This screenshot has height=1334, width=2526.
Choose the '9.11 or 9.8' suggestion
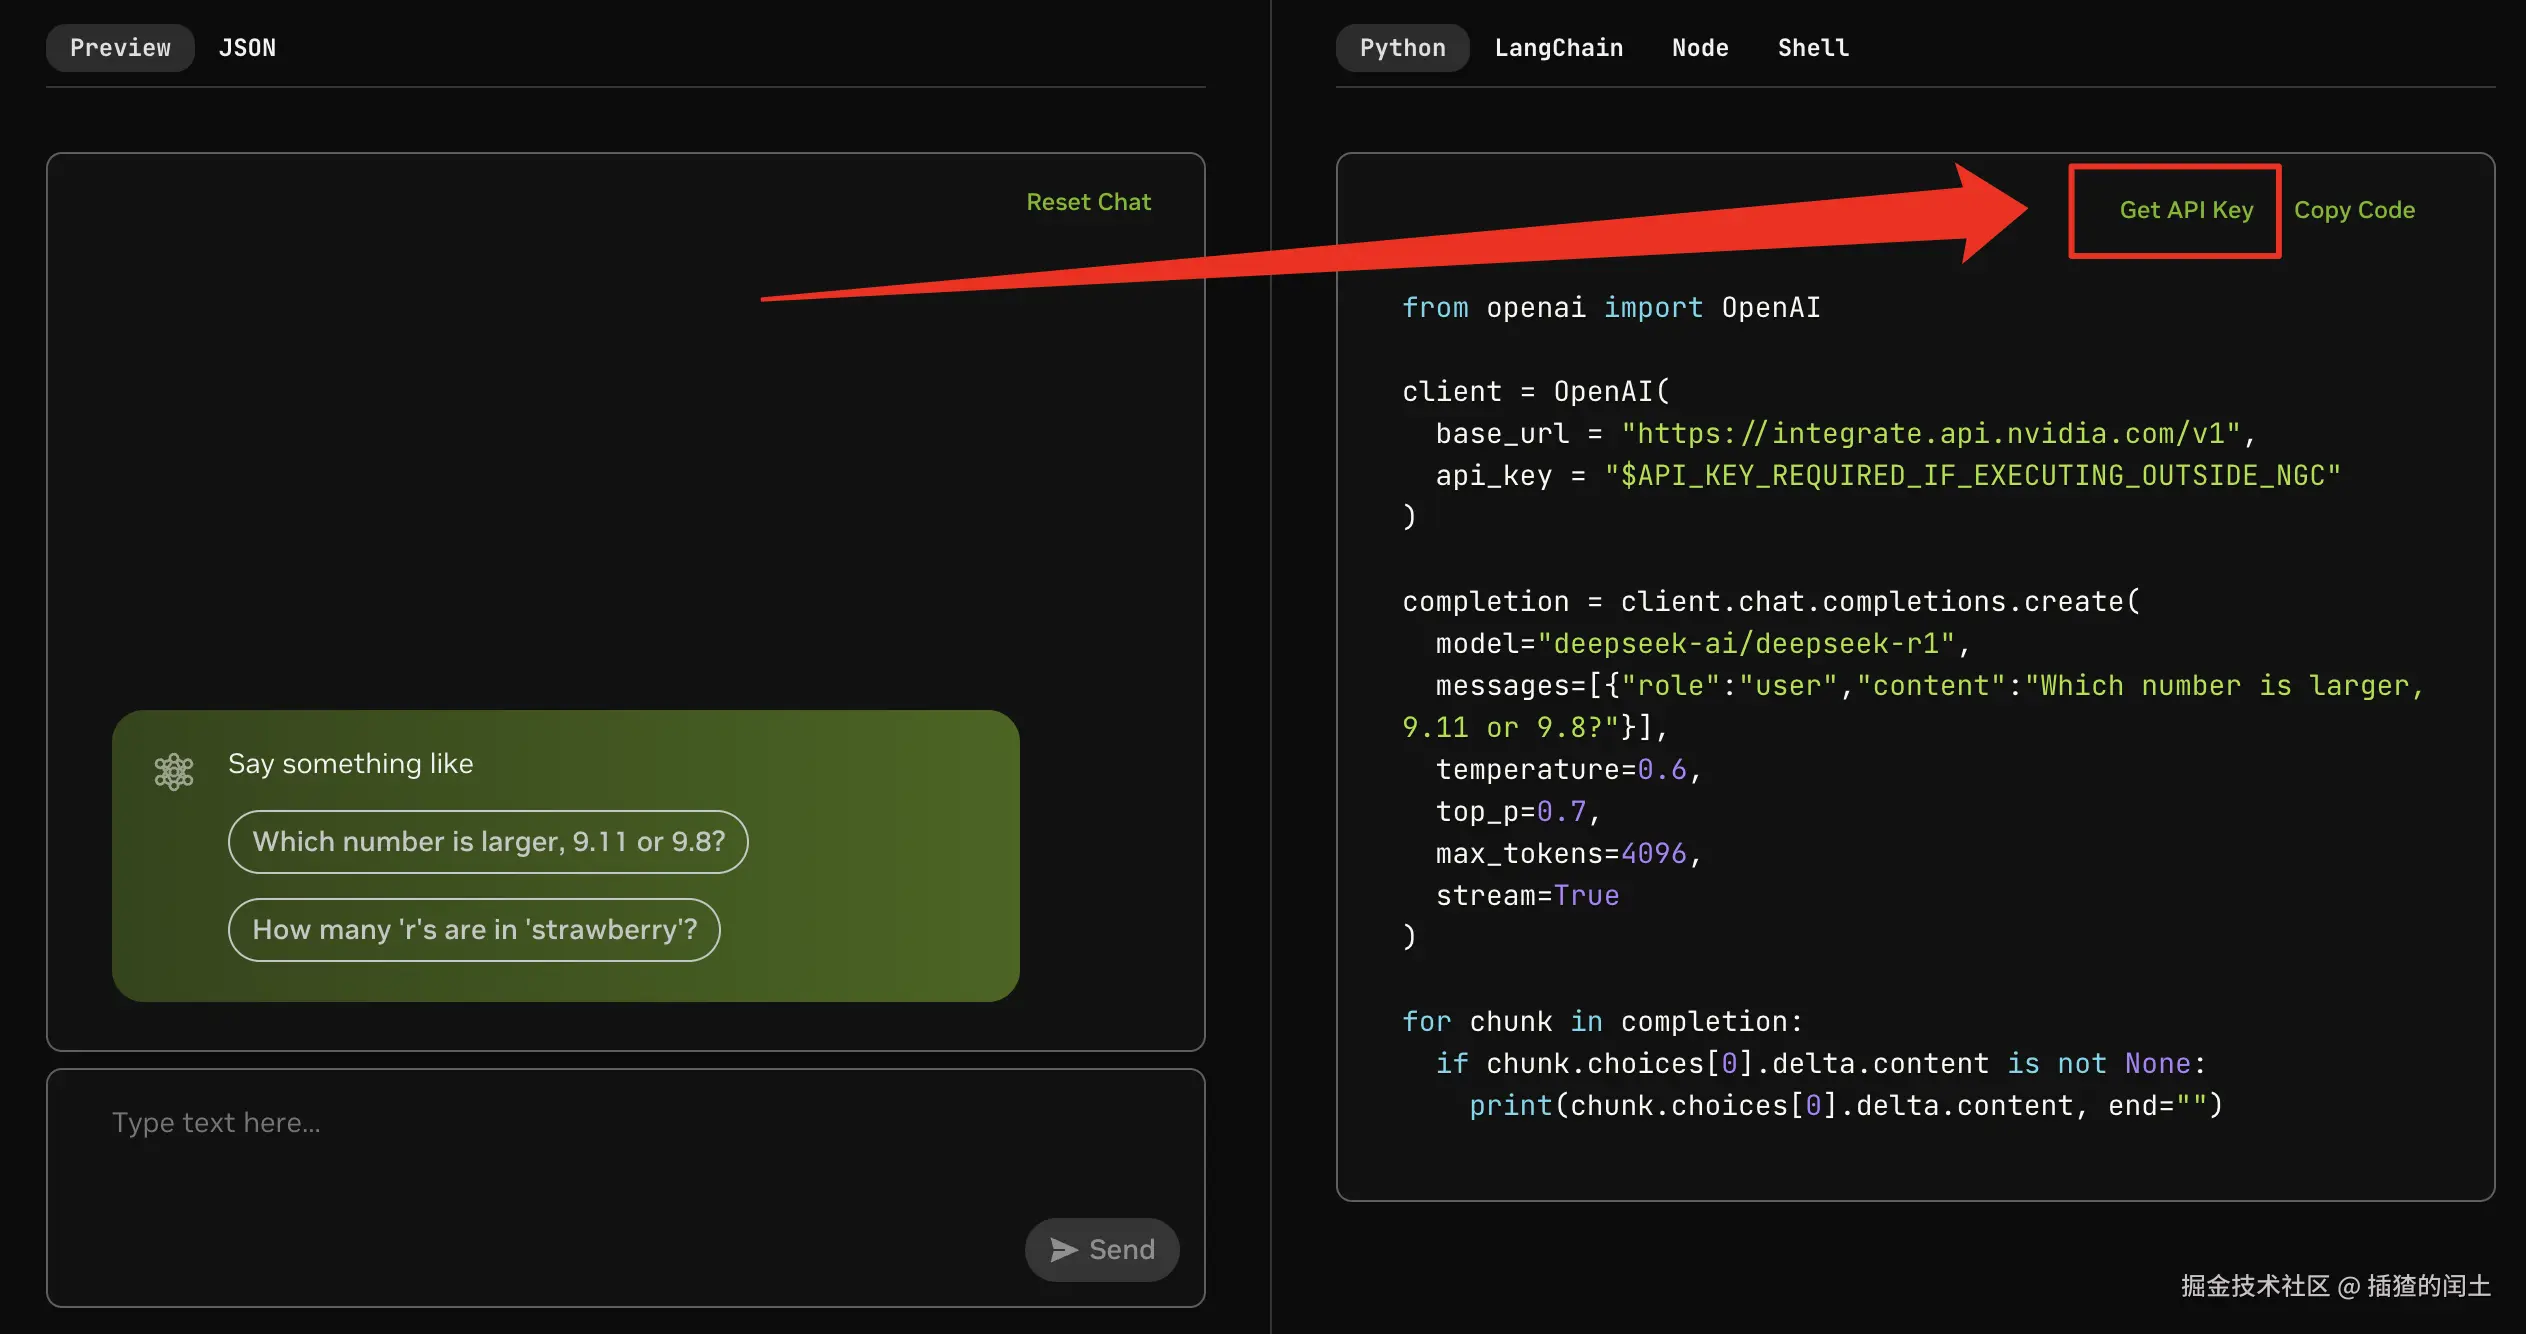488,842
